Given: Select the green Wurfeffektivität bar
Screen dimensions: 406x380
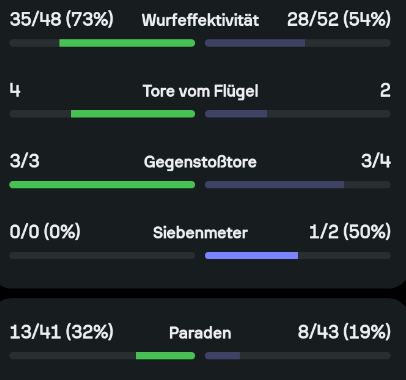Looking at the screenshot, I should point(127,43).
